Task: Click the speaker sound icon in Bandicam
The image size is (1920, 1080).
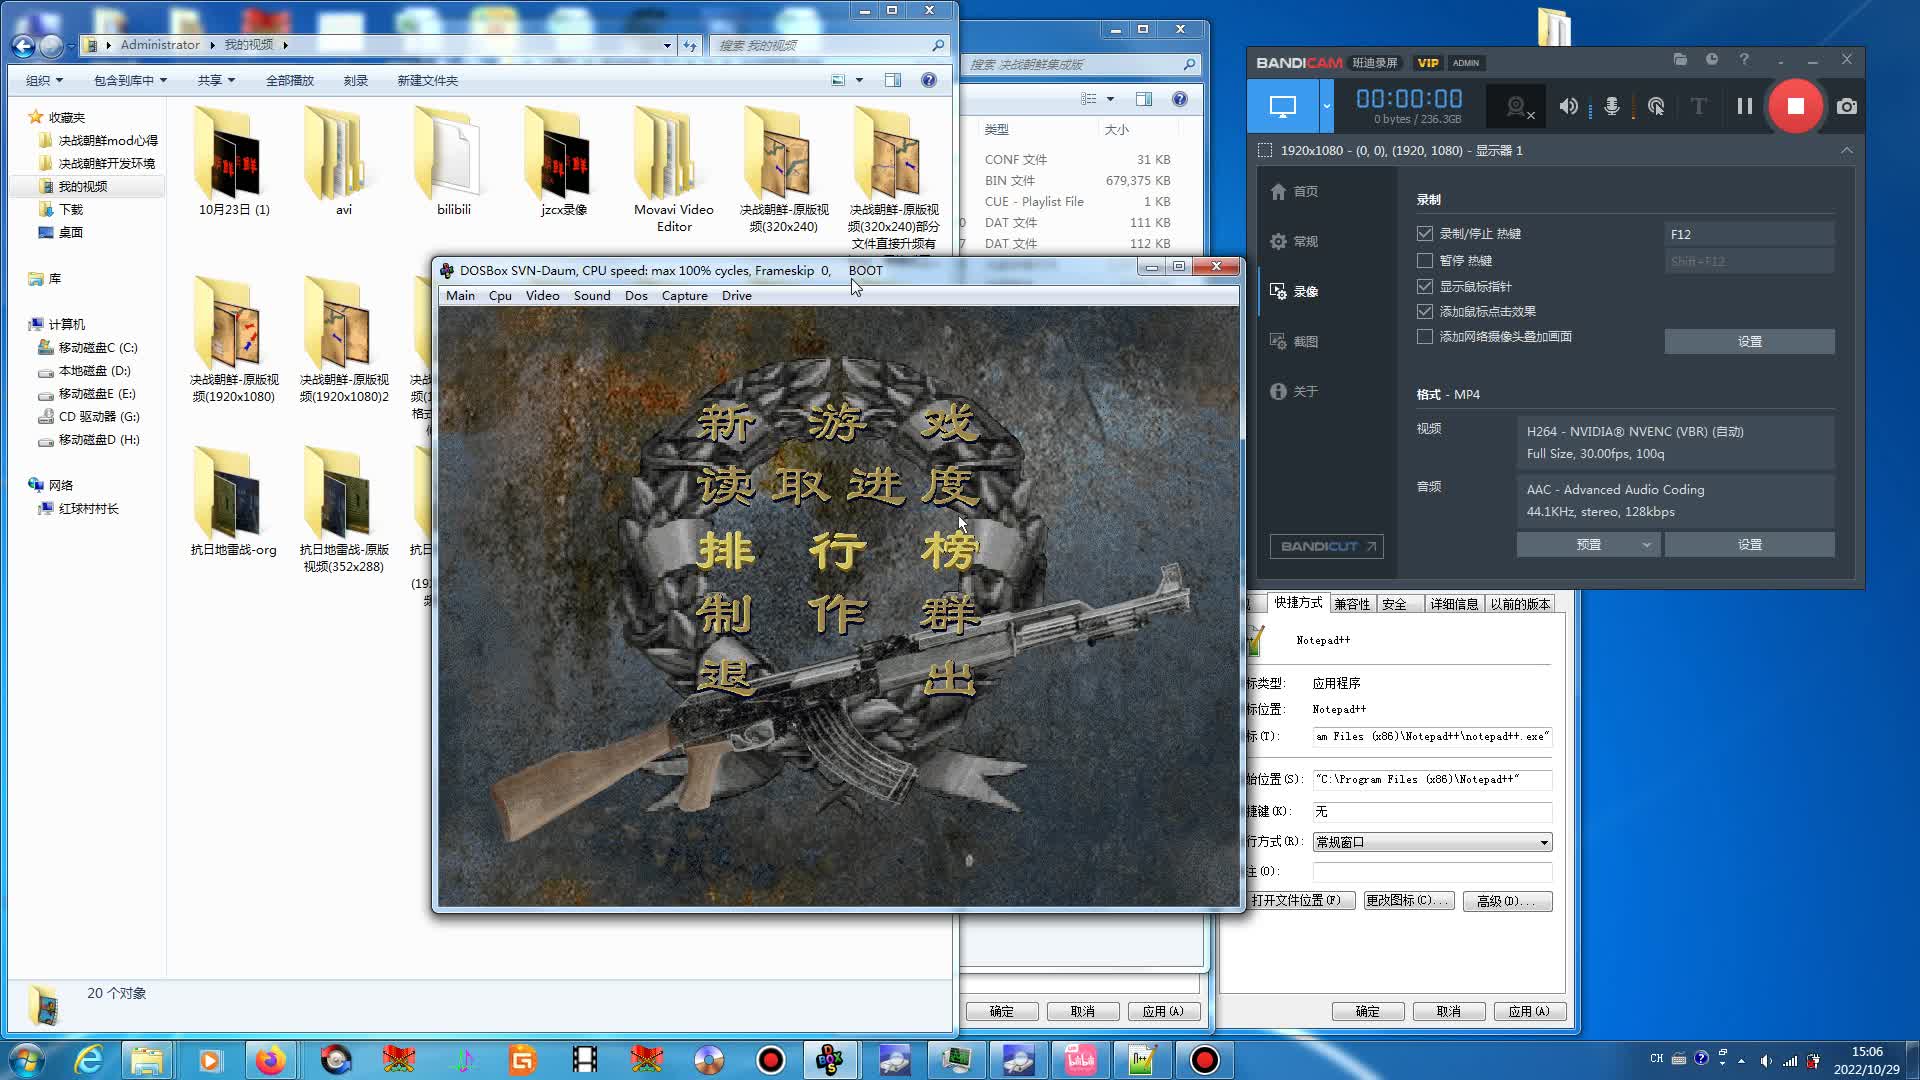Action: coord(1568,106)
